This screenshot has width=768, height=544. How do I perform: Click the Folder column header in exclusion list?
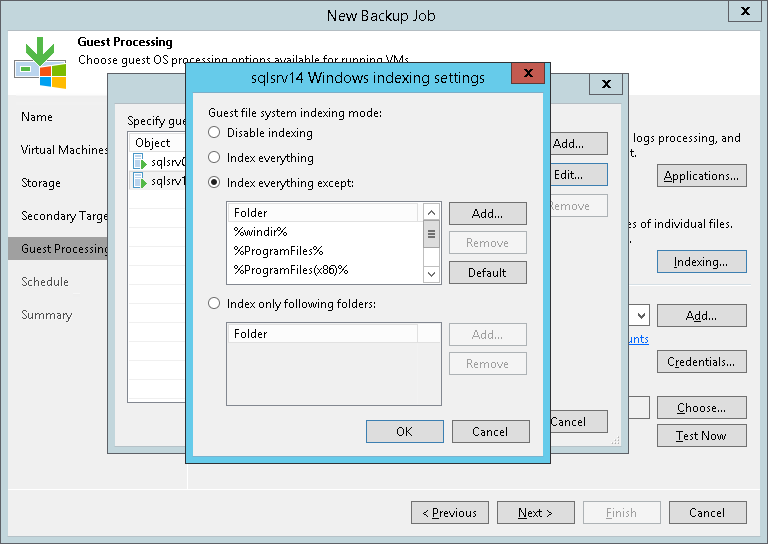323,213
